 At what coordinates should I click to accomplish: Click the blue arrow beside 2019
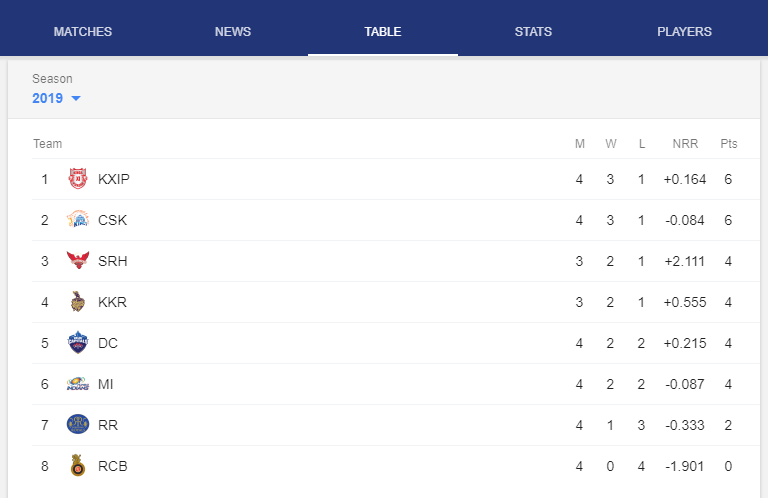[x=76, y=98]
